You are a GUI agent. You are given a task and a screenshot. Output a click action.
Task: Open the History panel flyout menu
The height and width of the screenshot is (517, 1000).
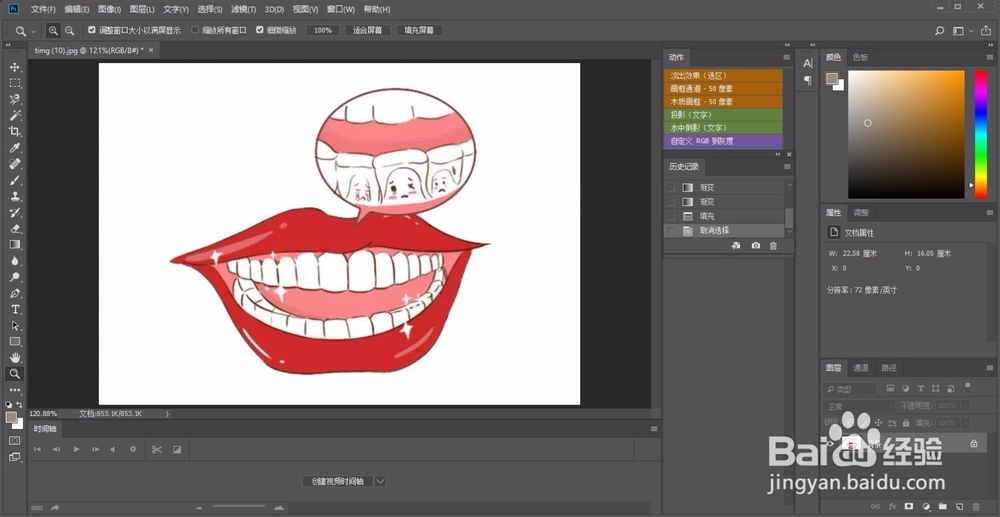(786, 167)
